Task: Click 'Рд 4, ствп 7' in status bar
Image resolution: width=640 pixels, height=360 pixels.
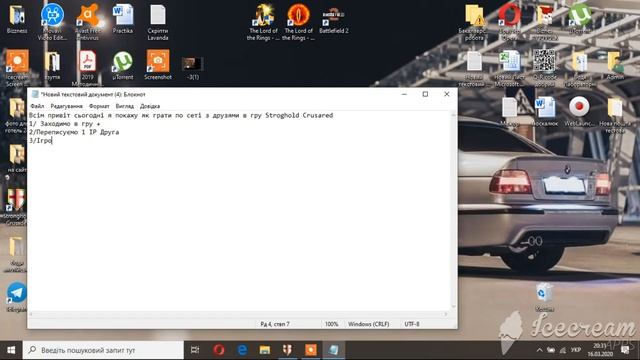Action: (275, 324)
